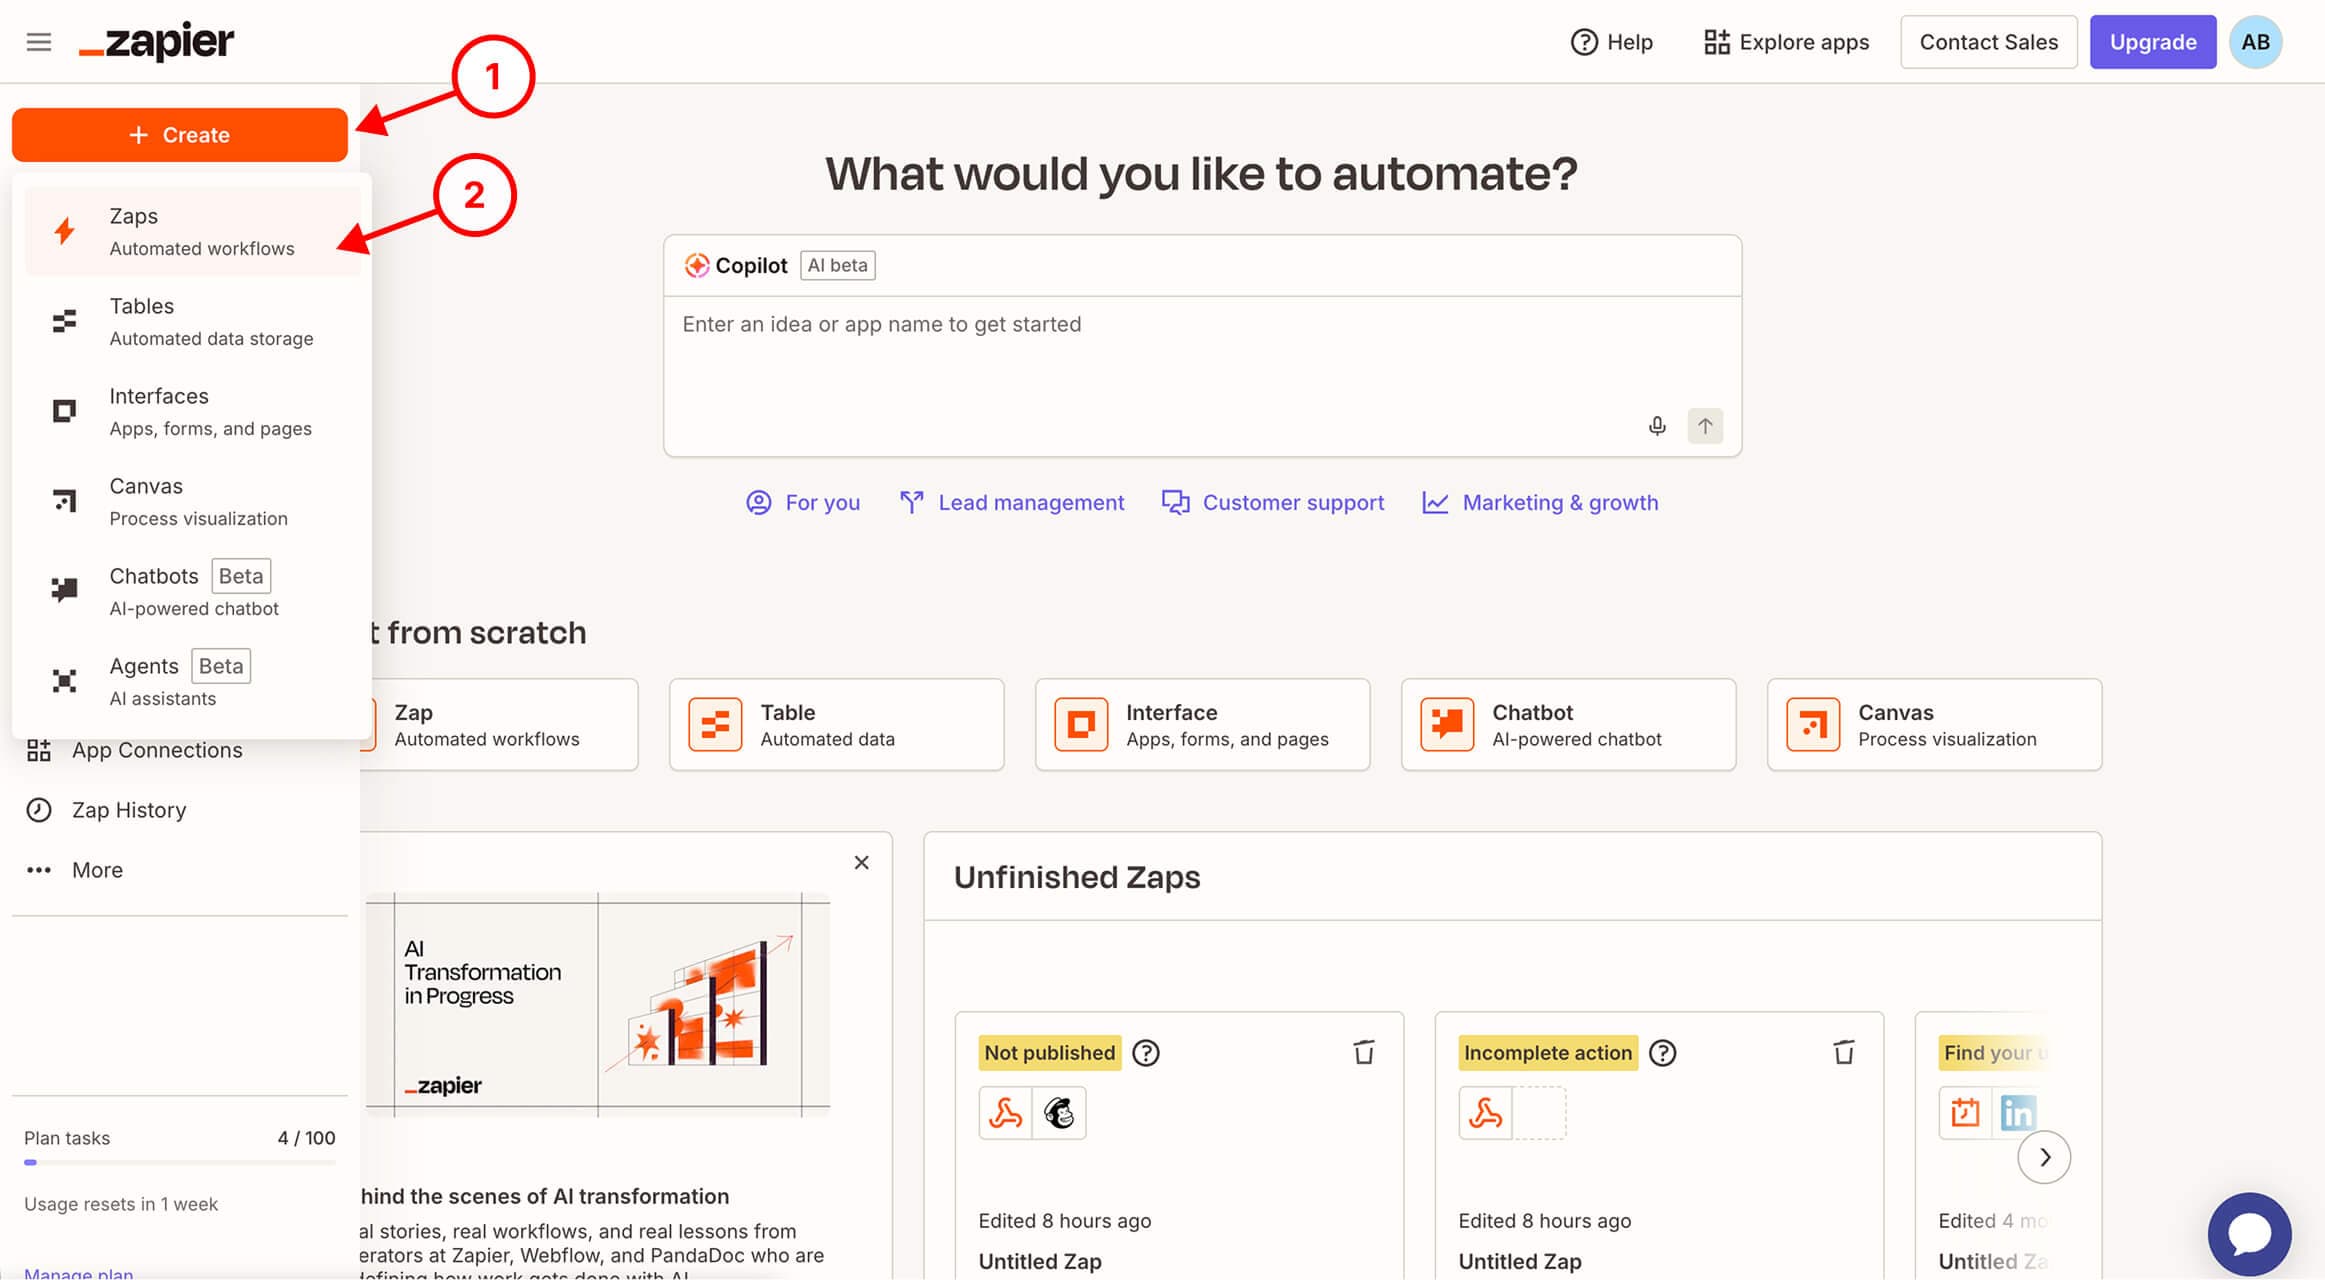Select Zaps from the Create menu
This screenshot has height=1280, width=2325.
point(192,231)
